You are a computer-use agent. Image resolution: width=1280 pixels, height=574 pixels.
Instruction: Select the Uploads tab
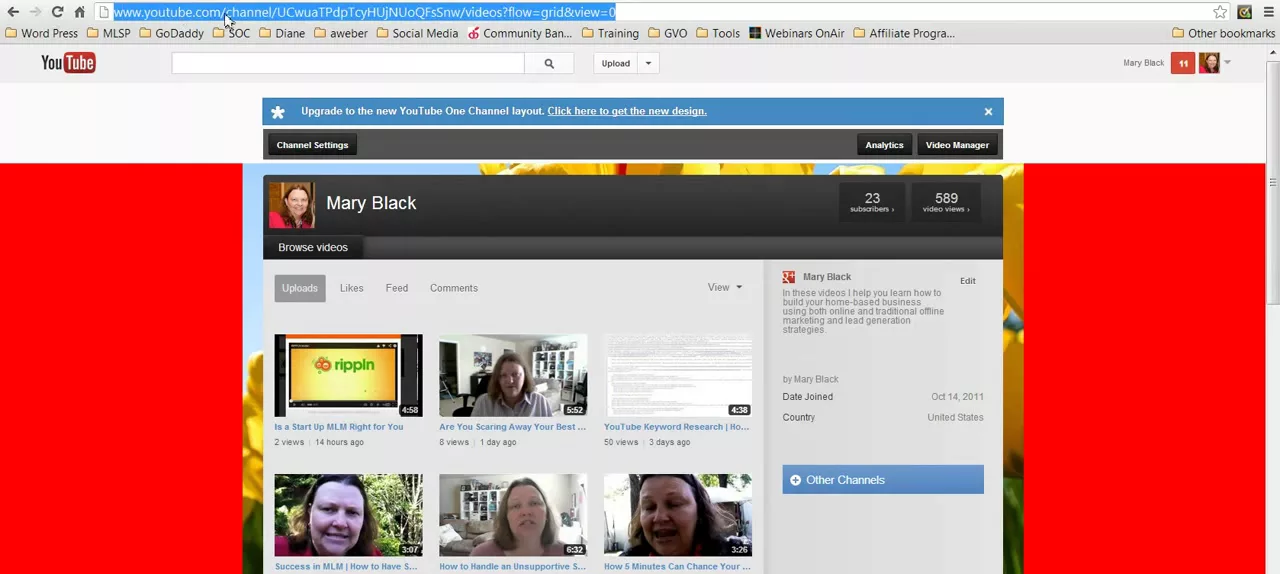click(x=300, y=288)
